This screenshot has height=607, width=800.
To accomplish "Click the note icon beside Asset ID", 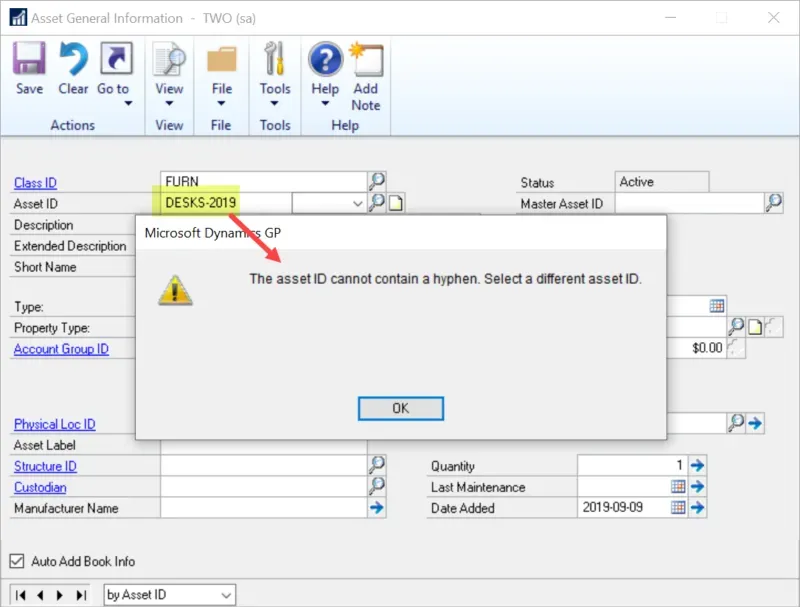I will pos(396,203).
